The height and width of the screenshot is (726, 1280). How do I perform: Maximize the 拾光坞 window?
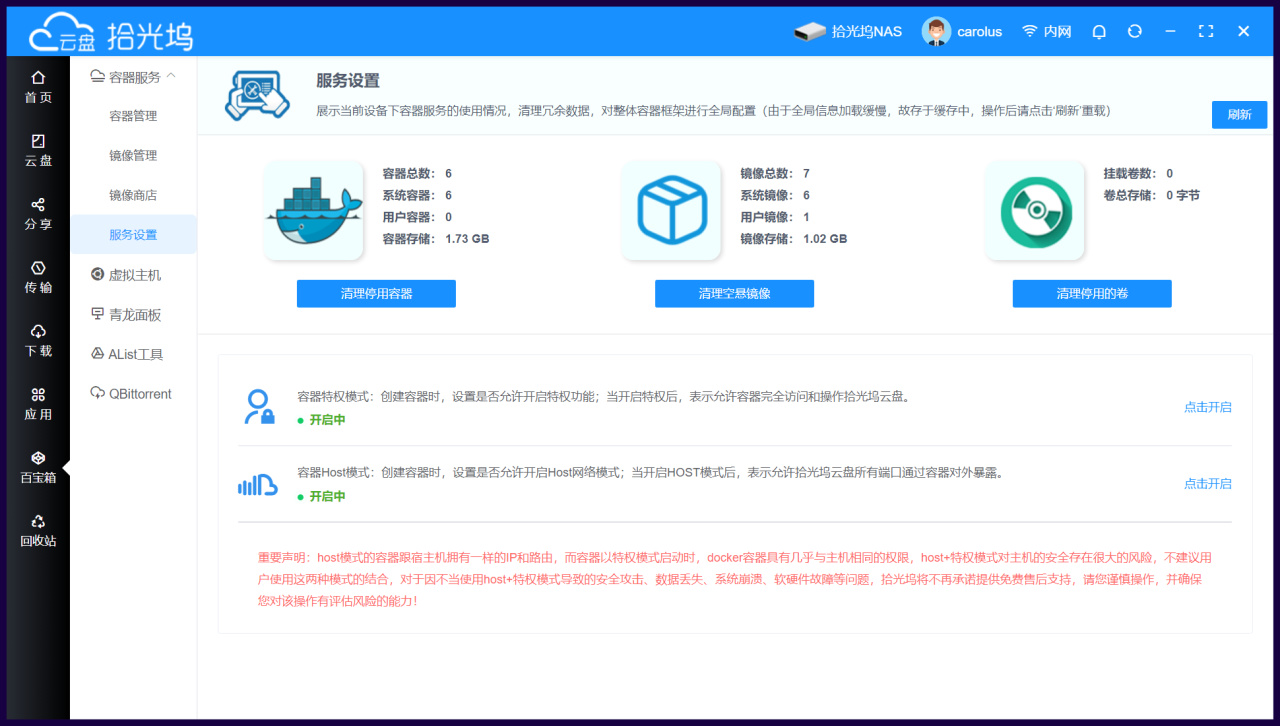1206,32
